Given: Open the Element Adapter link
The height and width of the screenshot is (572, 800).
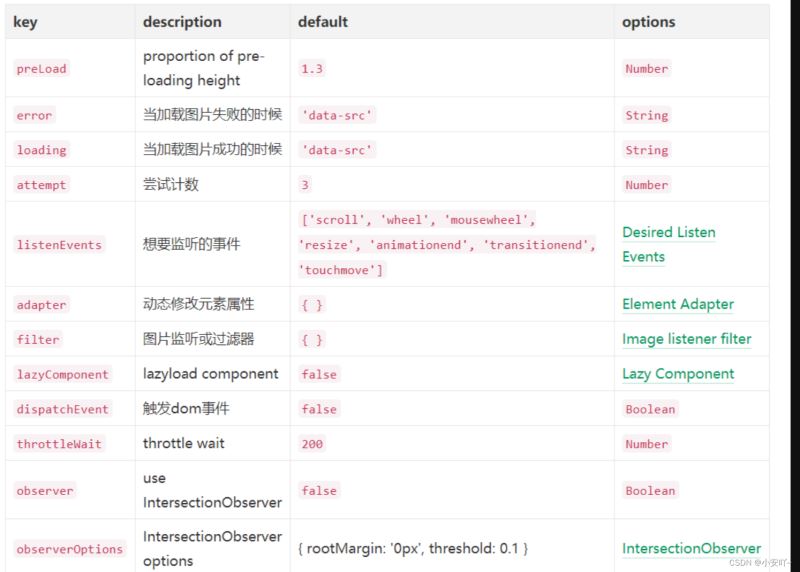Looking at the screenshot, I should [x=678, y=304].
